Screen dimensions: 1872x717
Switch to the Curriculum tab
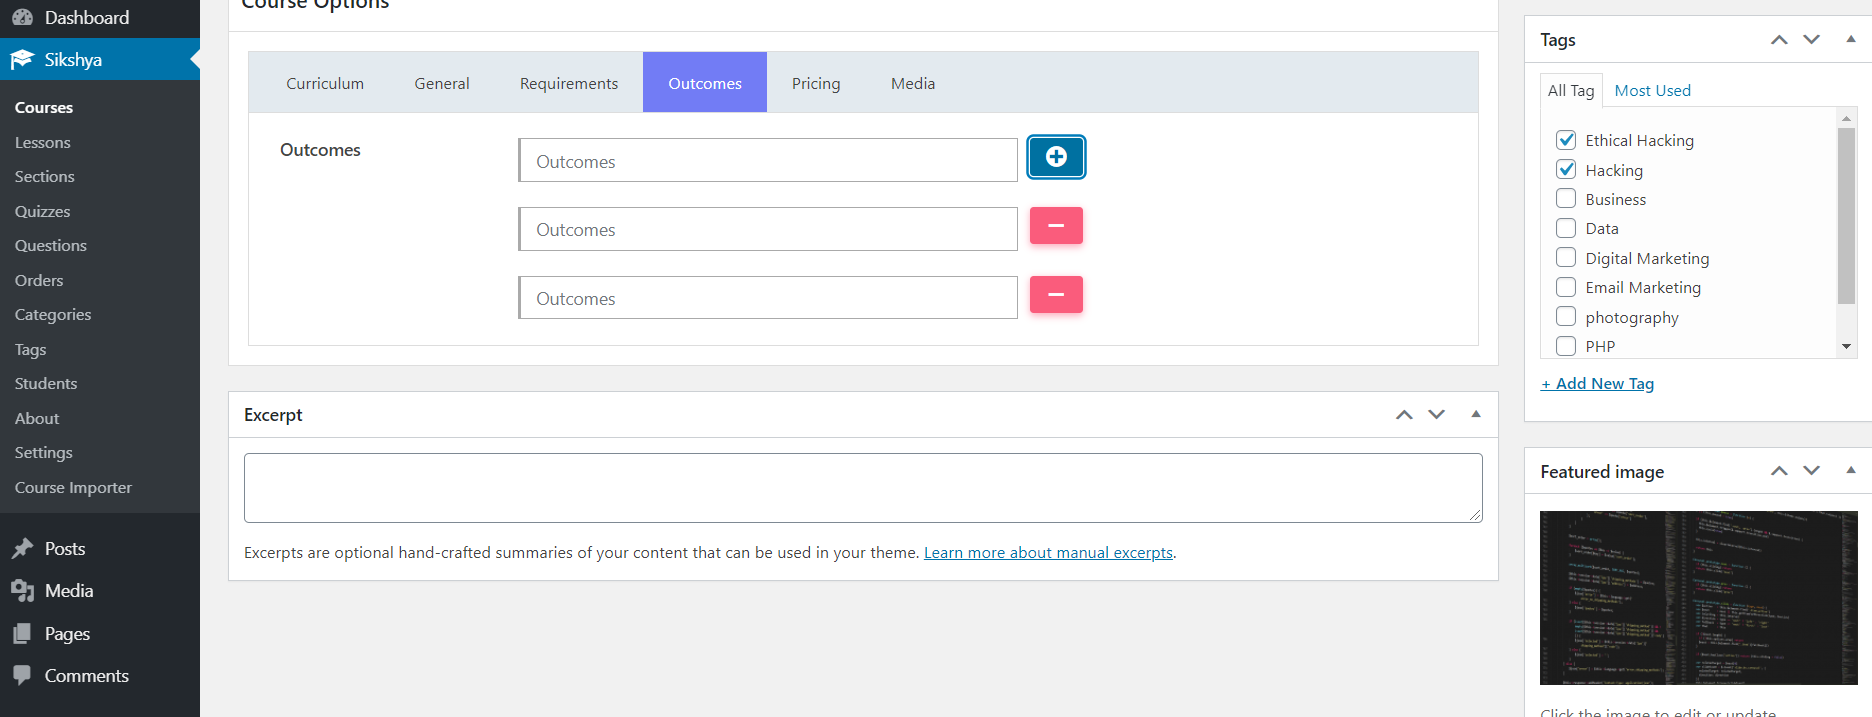325,83
